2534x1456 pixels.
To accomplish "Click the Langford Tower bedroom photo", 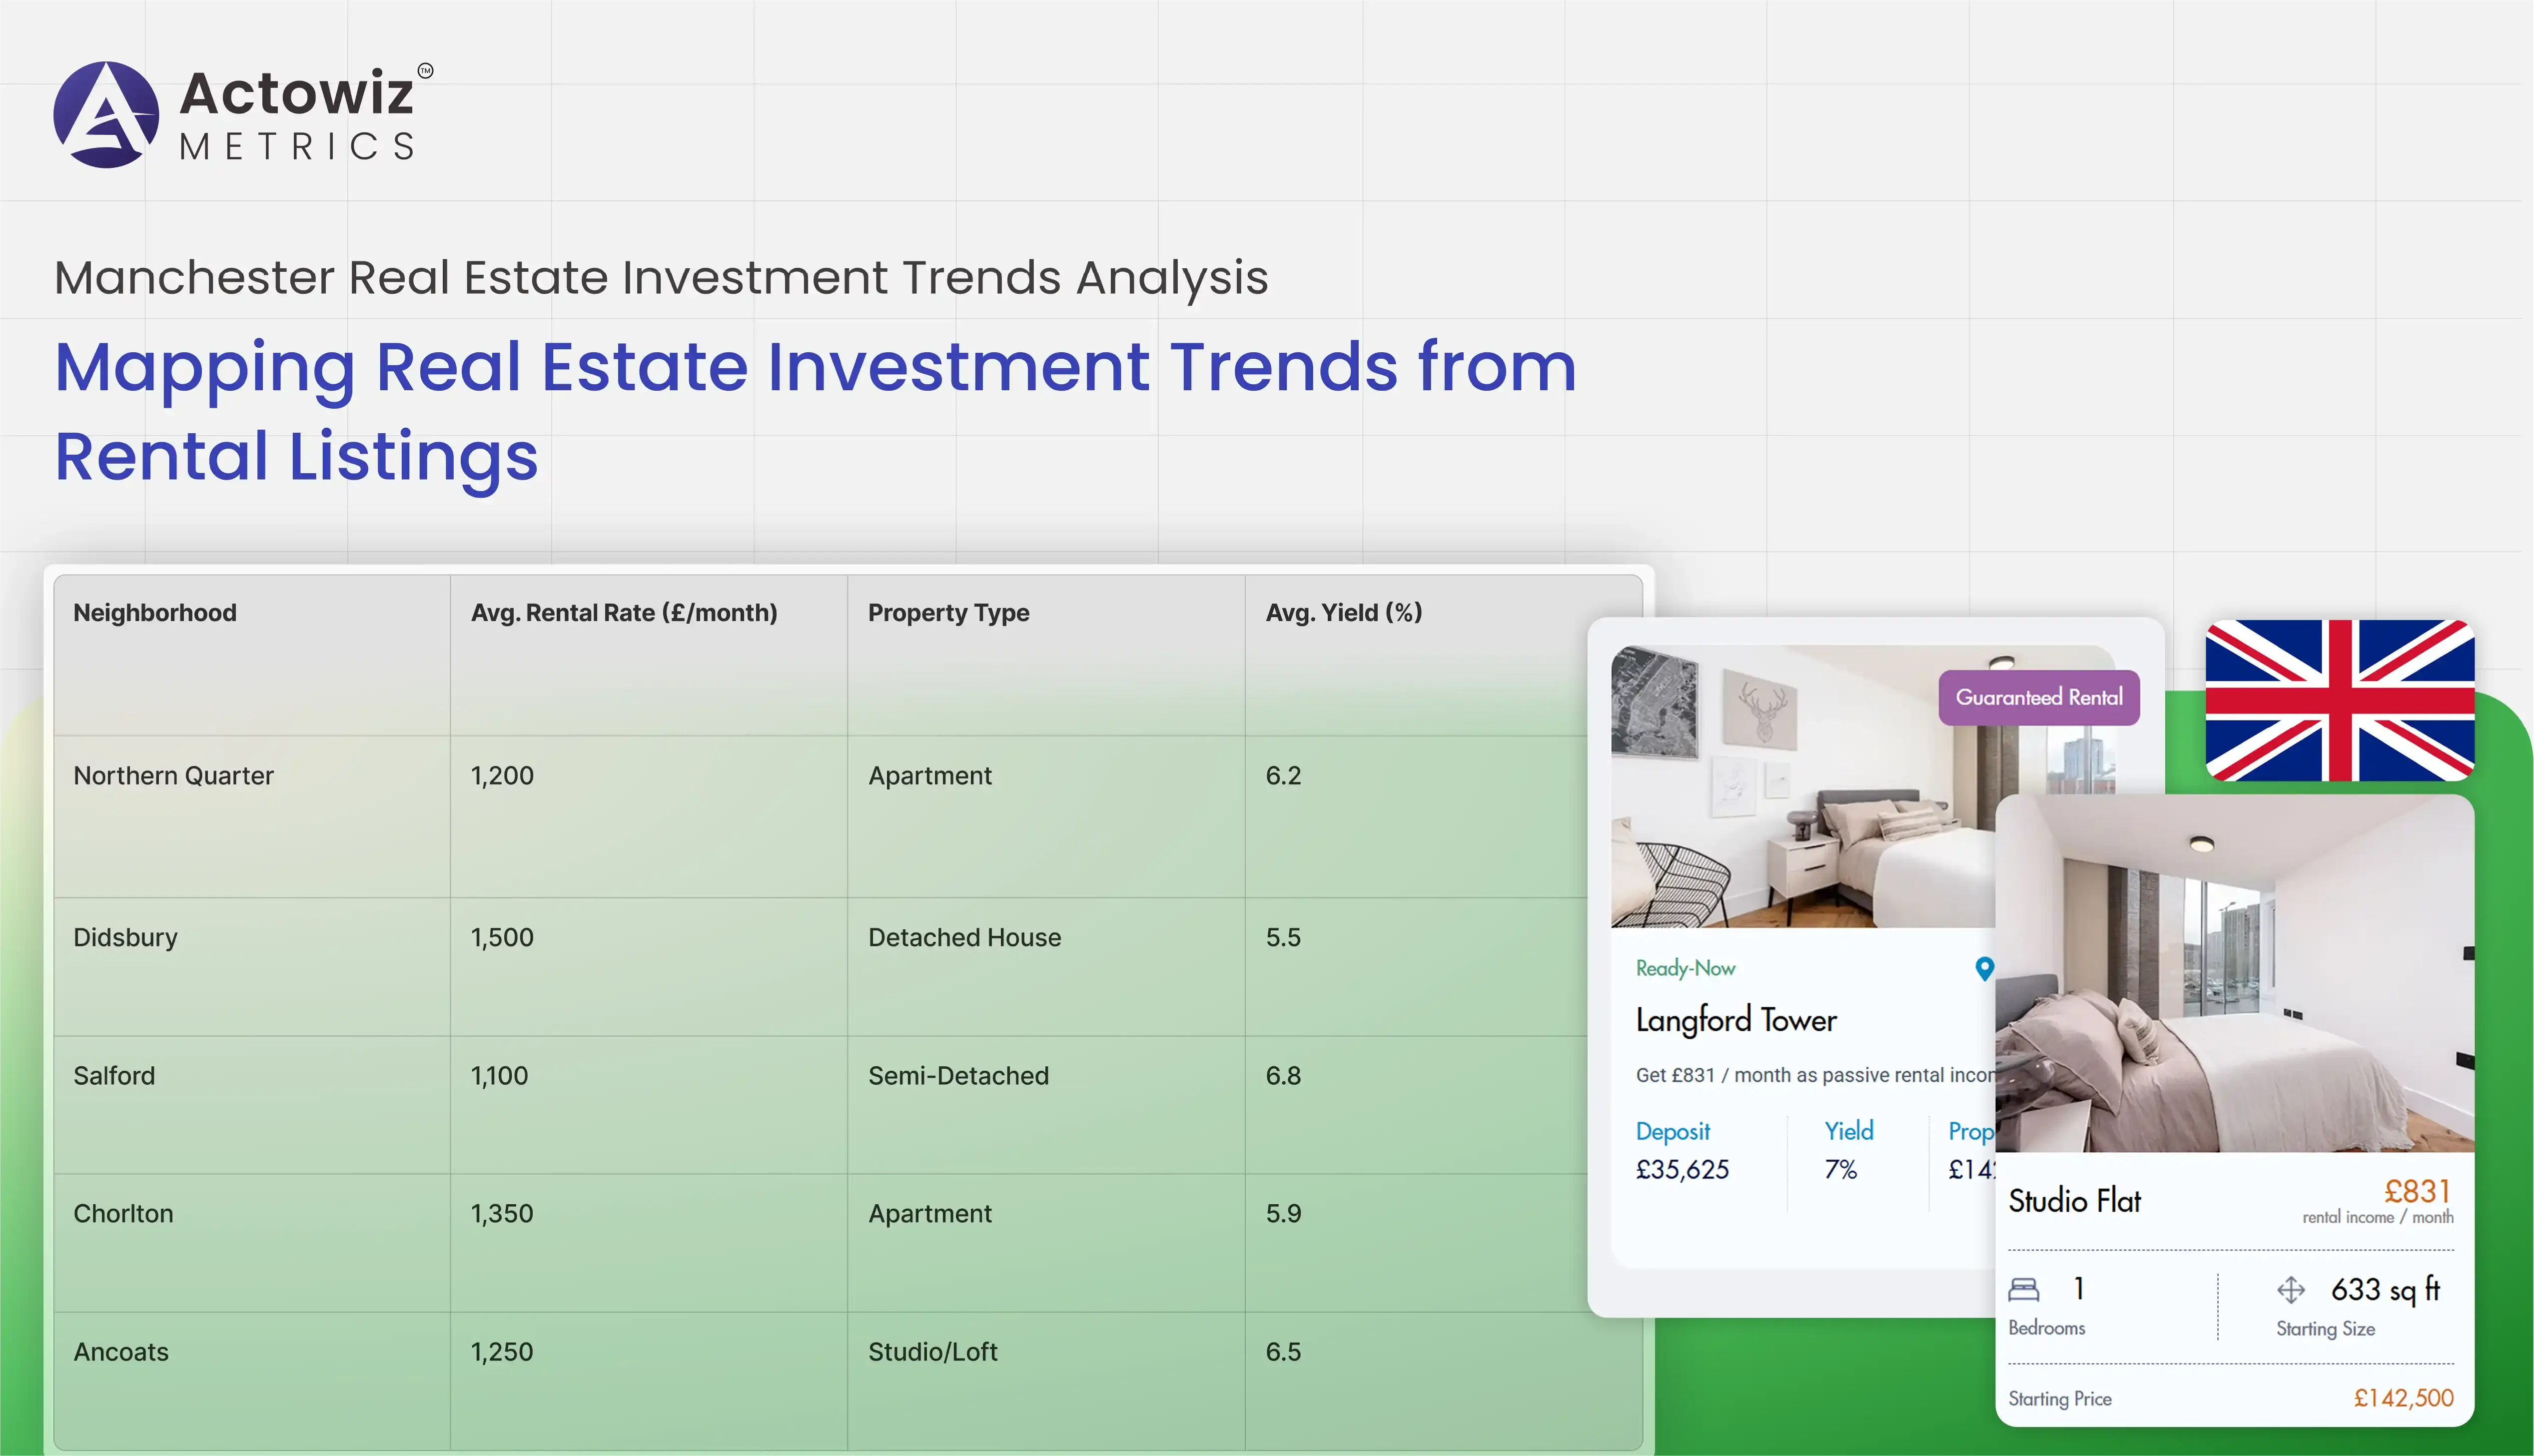I will tap(1800, 800).
